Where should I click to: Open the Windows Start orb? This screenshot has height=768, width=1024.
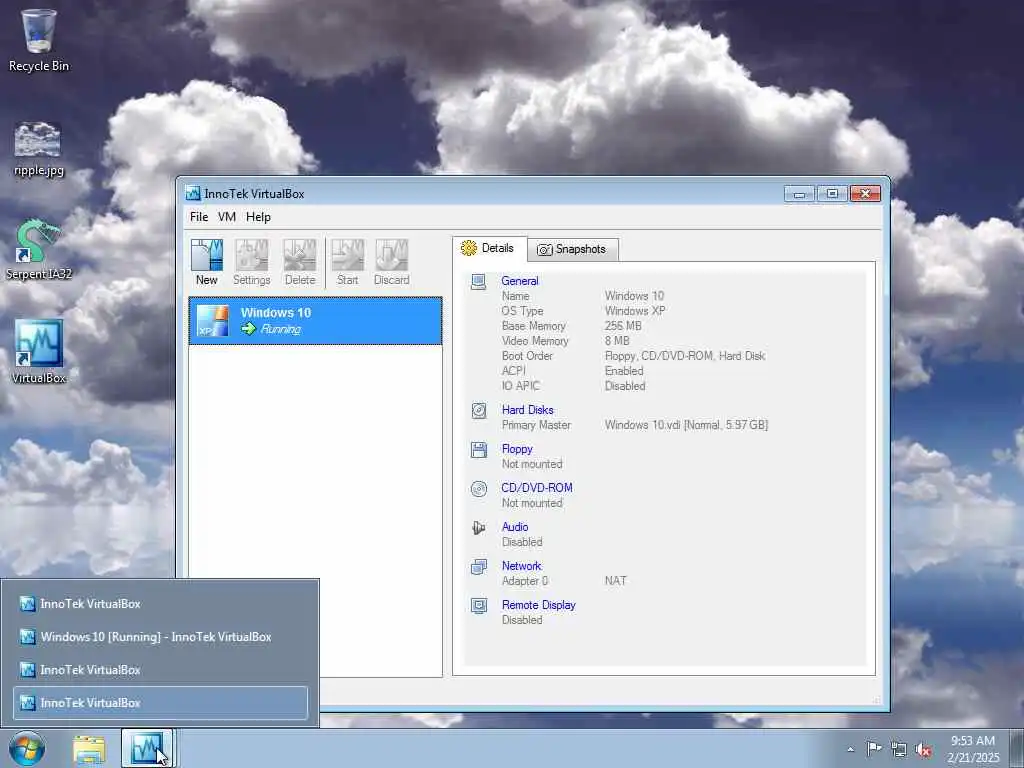pyautogui.click(x=27, y=748)
